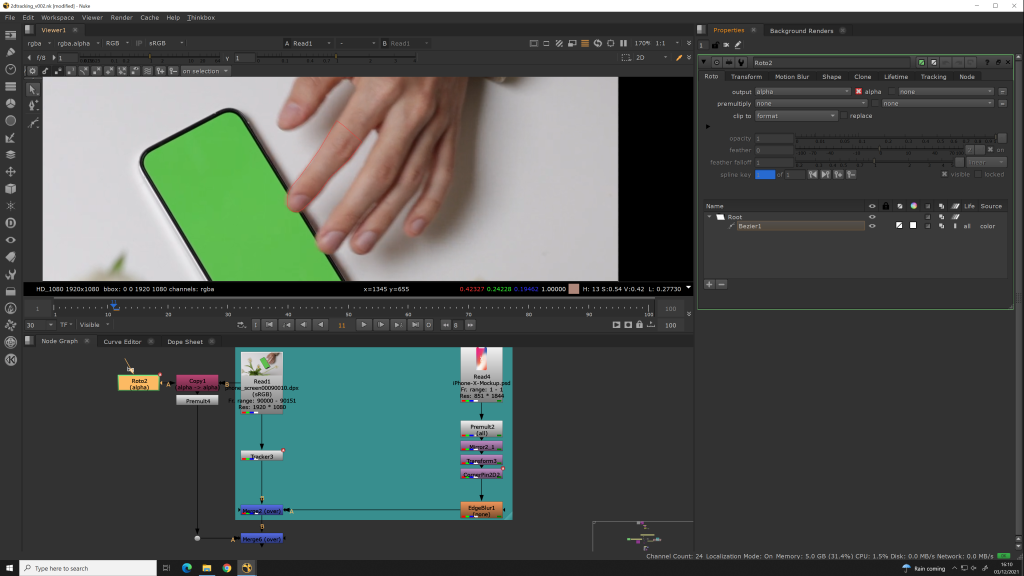Viewport: 1024px width, 576px height.
Task: Open the Image nodes menu at top of toolbar
Action: tap(10, 35)
